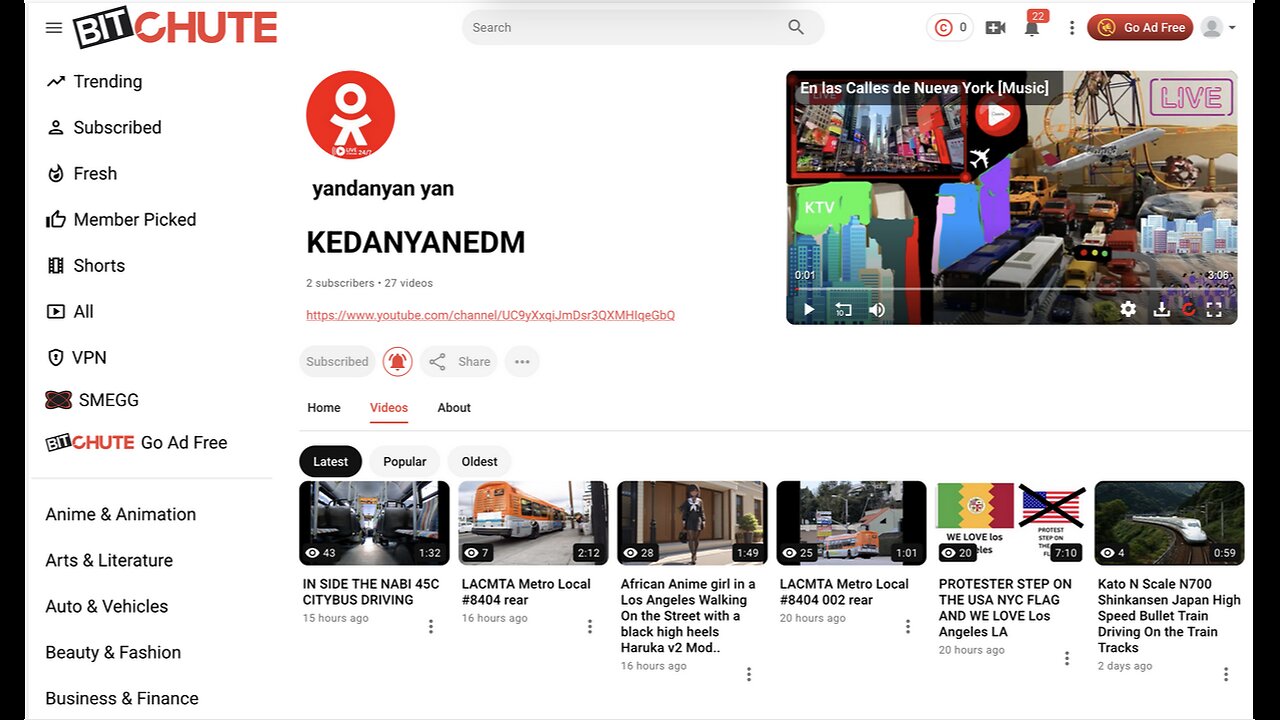Open All videos in sidebar
The width and height of the screenshot is (1280, 720).
pos(70,312)
